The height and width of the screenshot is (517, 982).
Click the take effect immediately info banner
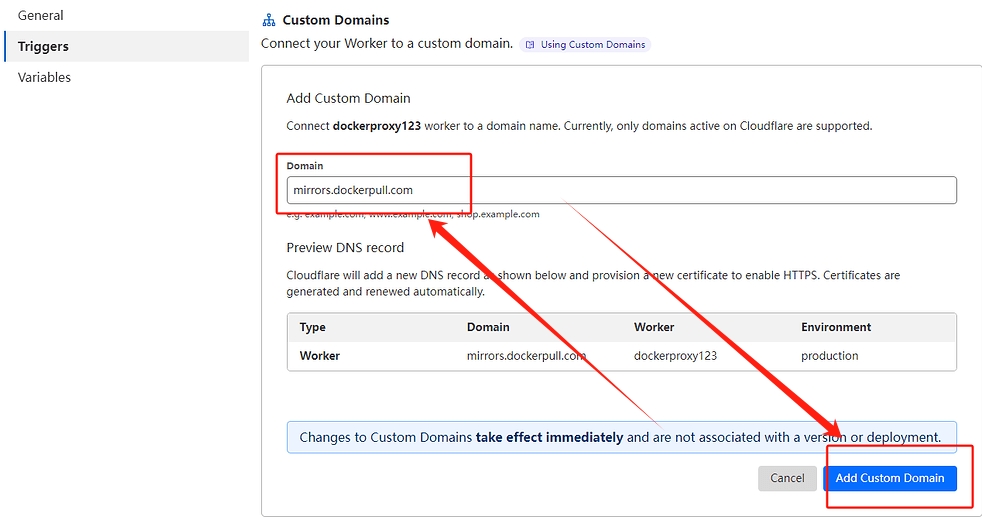click(620, 437)
